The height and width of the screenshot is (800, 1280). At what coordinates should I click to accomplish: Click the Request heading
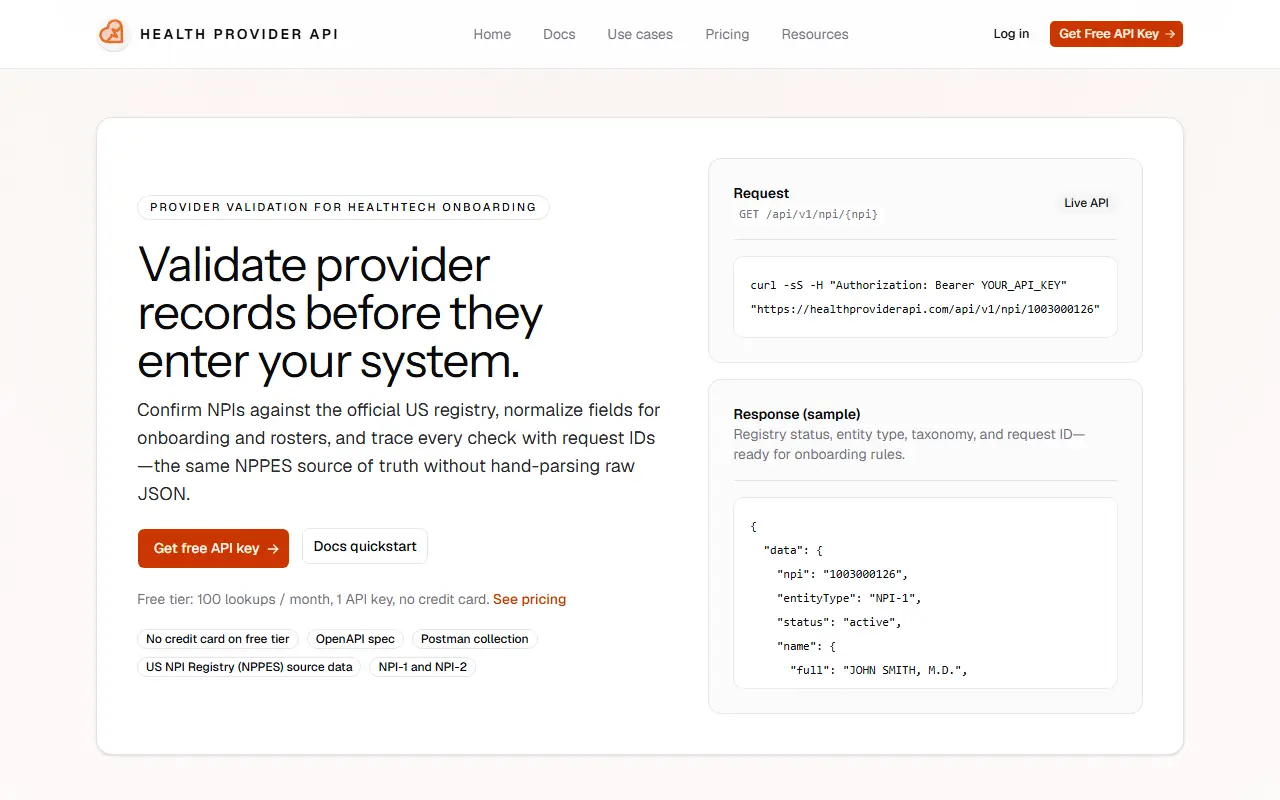pyautogui.click(x=761, y=193)
